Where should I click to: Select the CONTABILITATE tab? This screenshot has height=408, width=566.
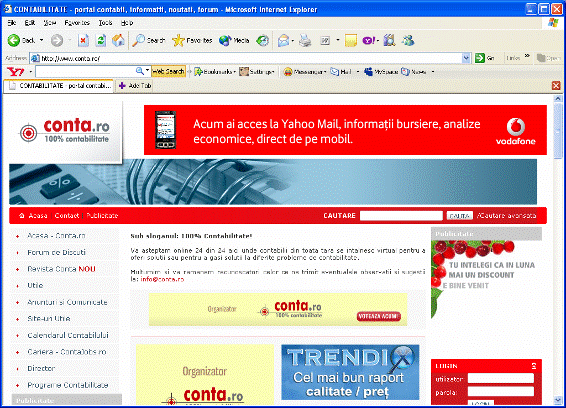click(59, 86)
